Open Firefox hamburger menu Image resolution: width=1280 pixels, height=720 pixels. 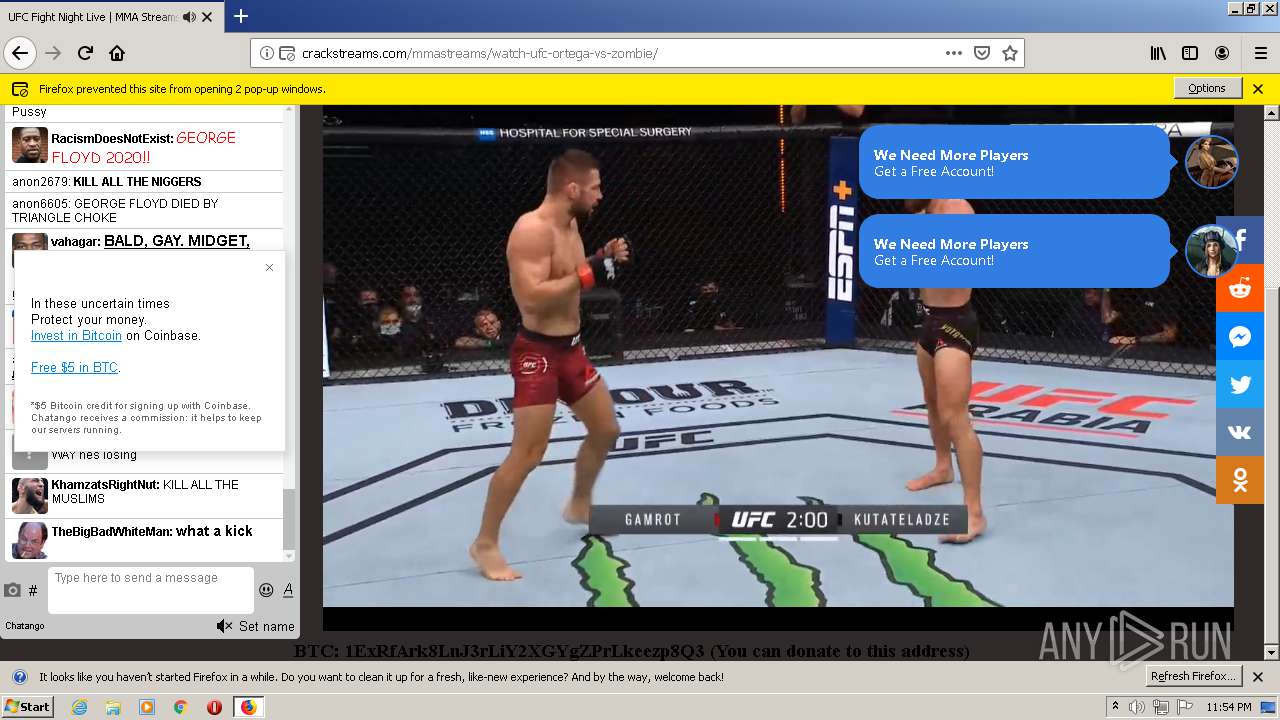(1260, 53)
